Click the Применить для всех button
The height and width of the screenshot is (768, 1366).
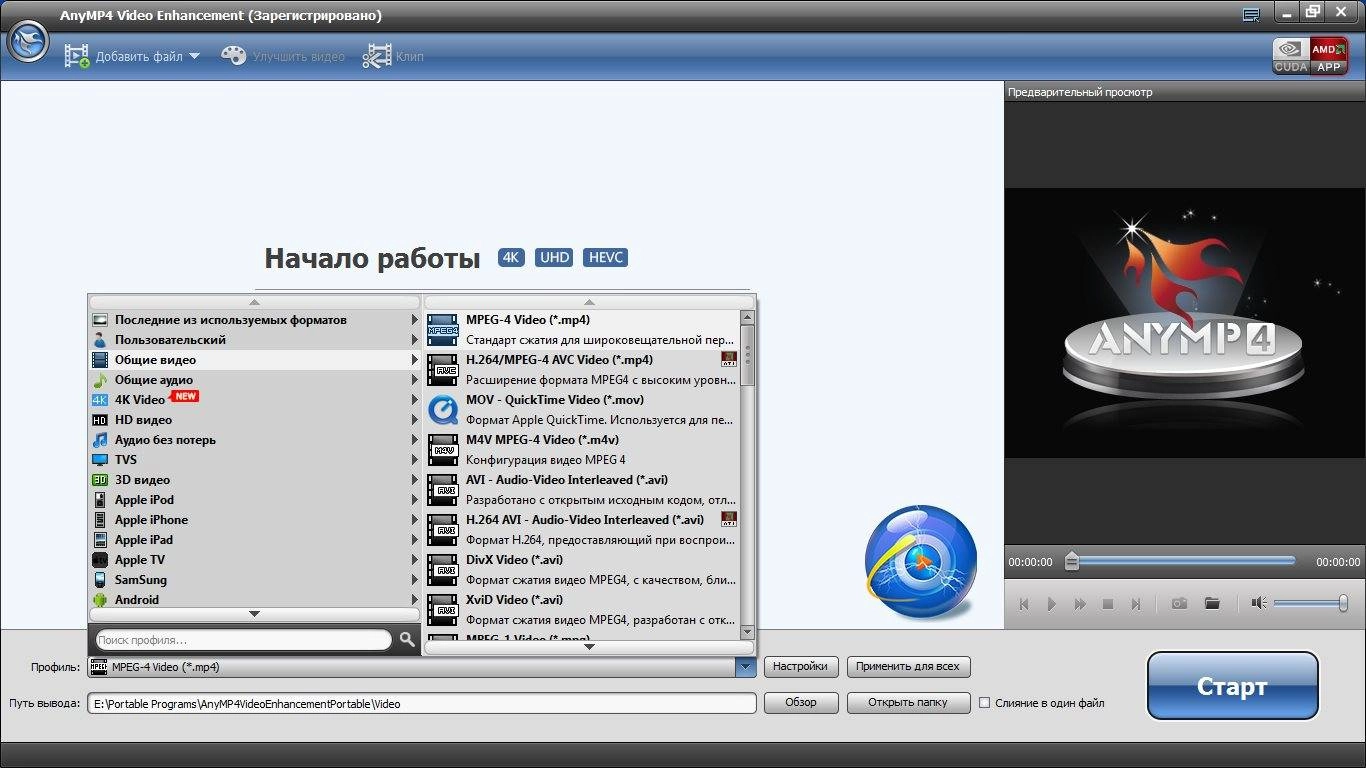pyautogui.click(x=909, y=666)
